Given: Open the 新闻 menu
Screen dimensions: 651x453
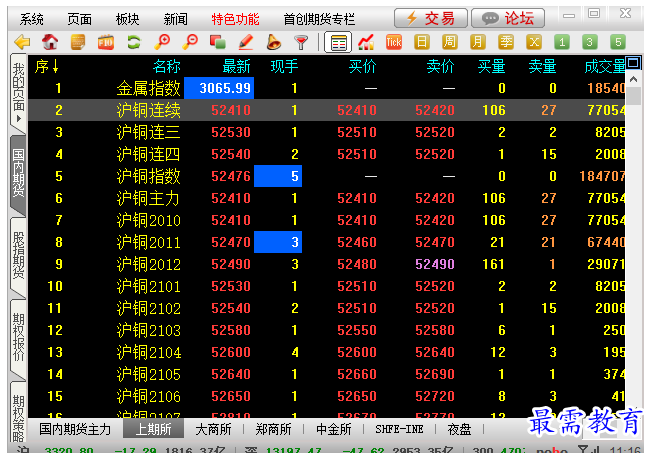Looking at the screenshot, I should point(176,19).
